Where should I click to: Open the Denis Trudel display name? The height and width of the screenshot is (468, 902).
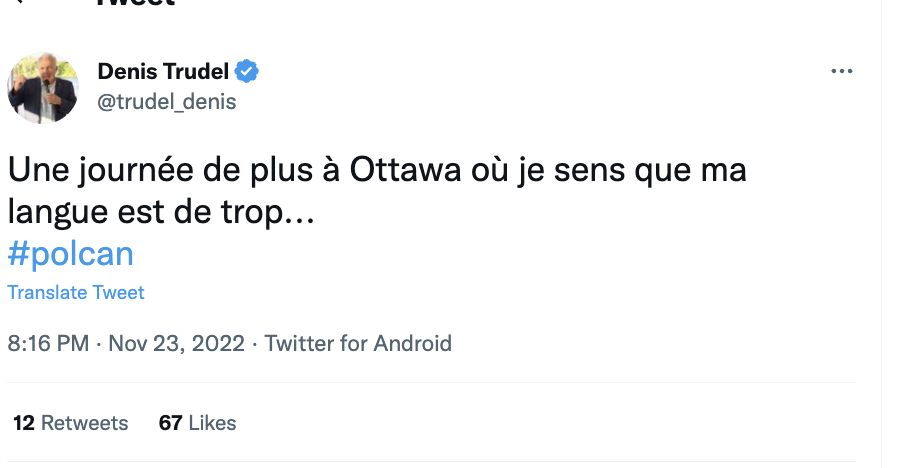pyautogui.click(x=163, y=71)
